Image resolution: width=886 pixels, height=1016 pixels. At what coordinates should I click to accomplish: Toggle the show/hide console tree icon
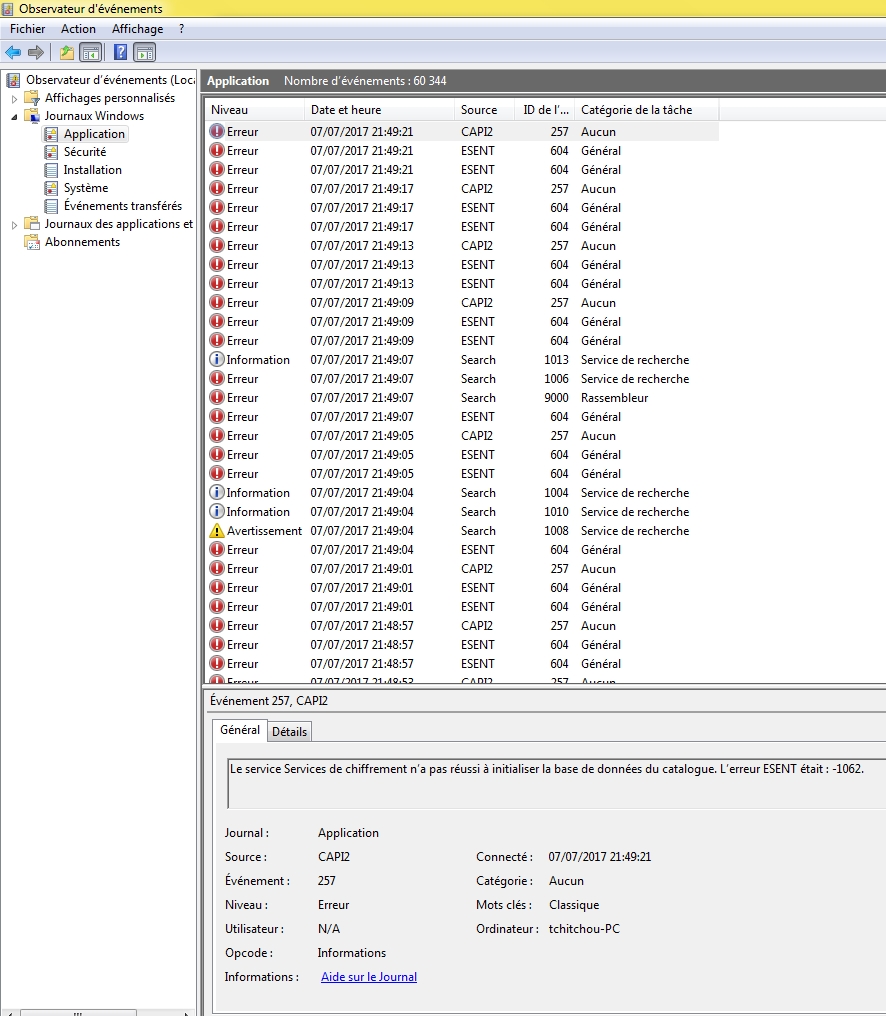point(91,52)
